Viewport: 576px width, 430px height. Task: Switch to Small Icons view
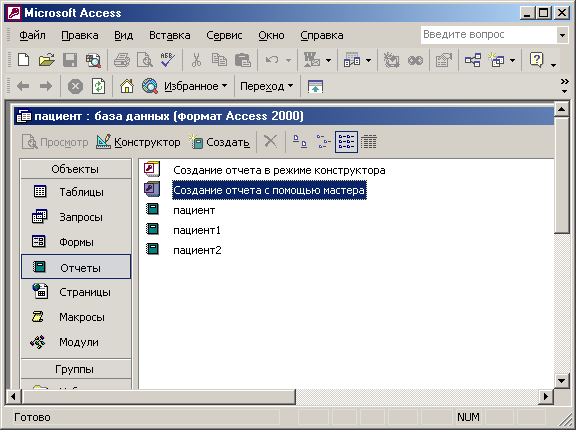323,141
